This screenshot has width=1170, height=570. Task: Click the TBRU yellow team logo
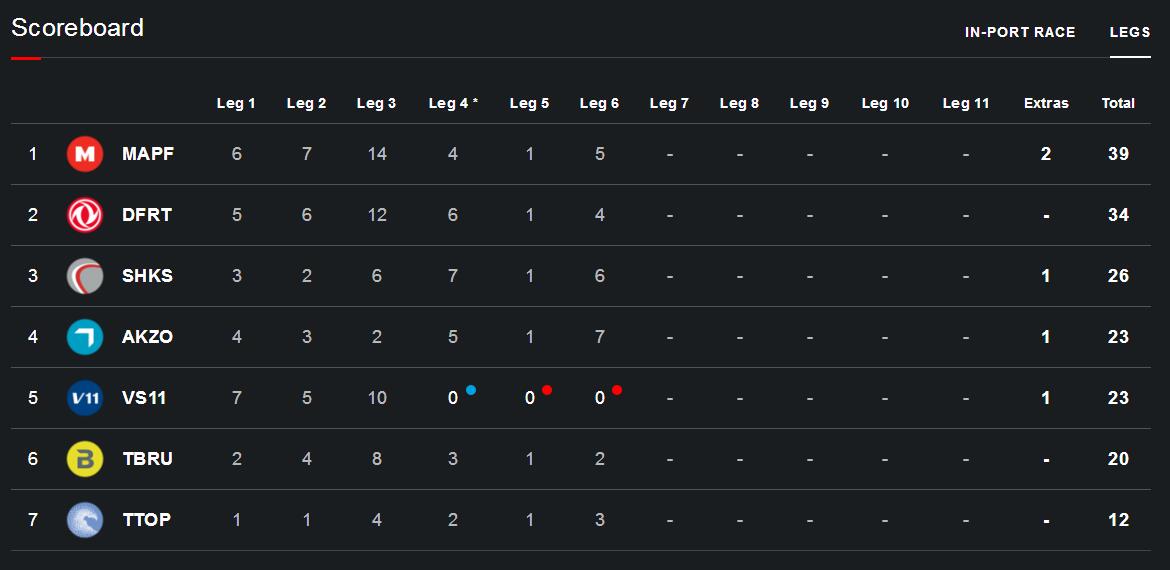tap(85, 459)
